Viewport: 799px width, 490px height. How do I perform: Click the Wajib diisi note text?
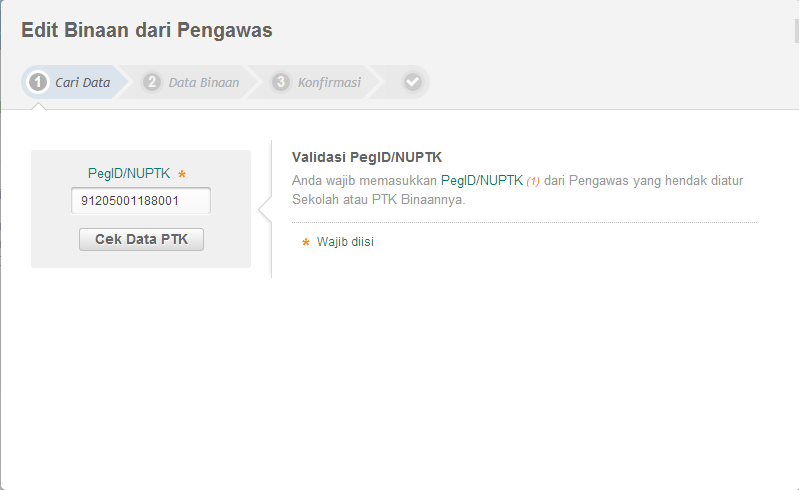[x=345, y=242]
